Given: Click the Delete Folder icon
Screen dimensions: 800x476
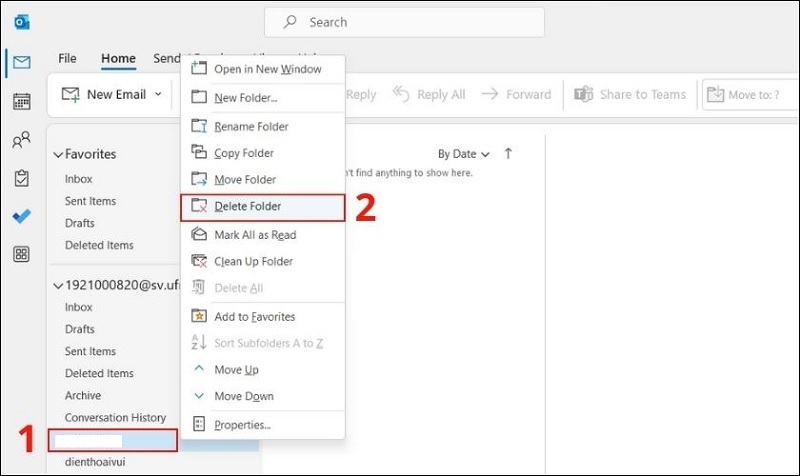Looking at the screenshot, I should click(198, 206).
